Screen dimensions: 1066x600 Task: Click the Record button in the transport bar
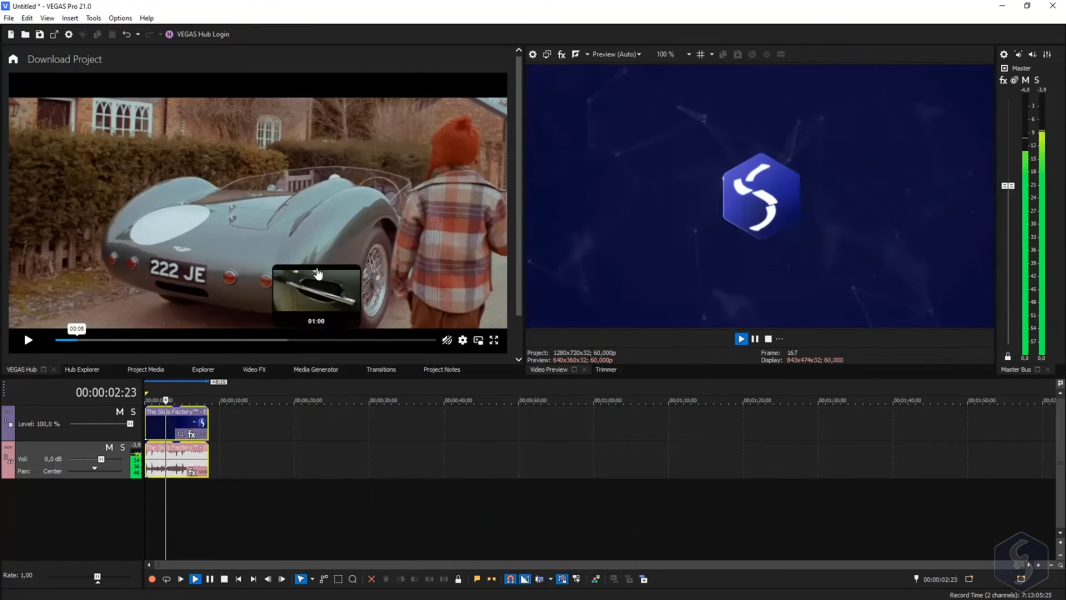(152, 580)
